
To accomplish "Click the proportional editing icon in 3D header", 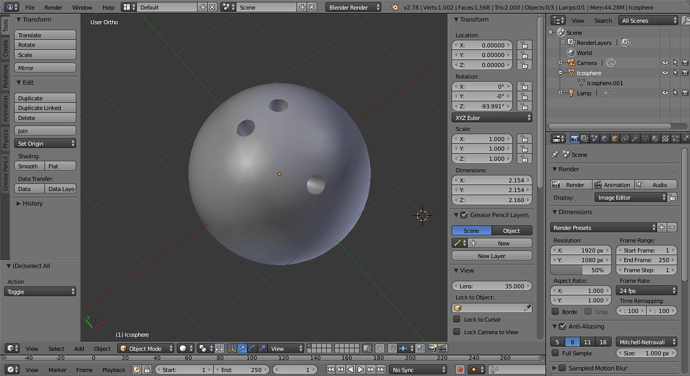I will [380, 348].
